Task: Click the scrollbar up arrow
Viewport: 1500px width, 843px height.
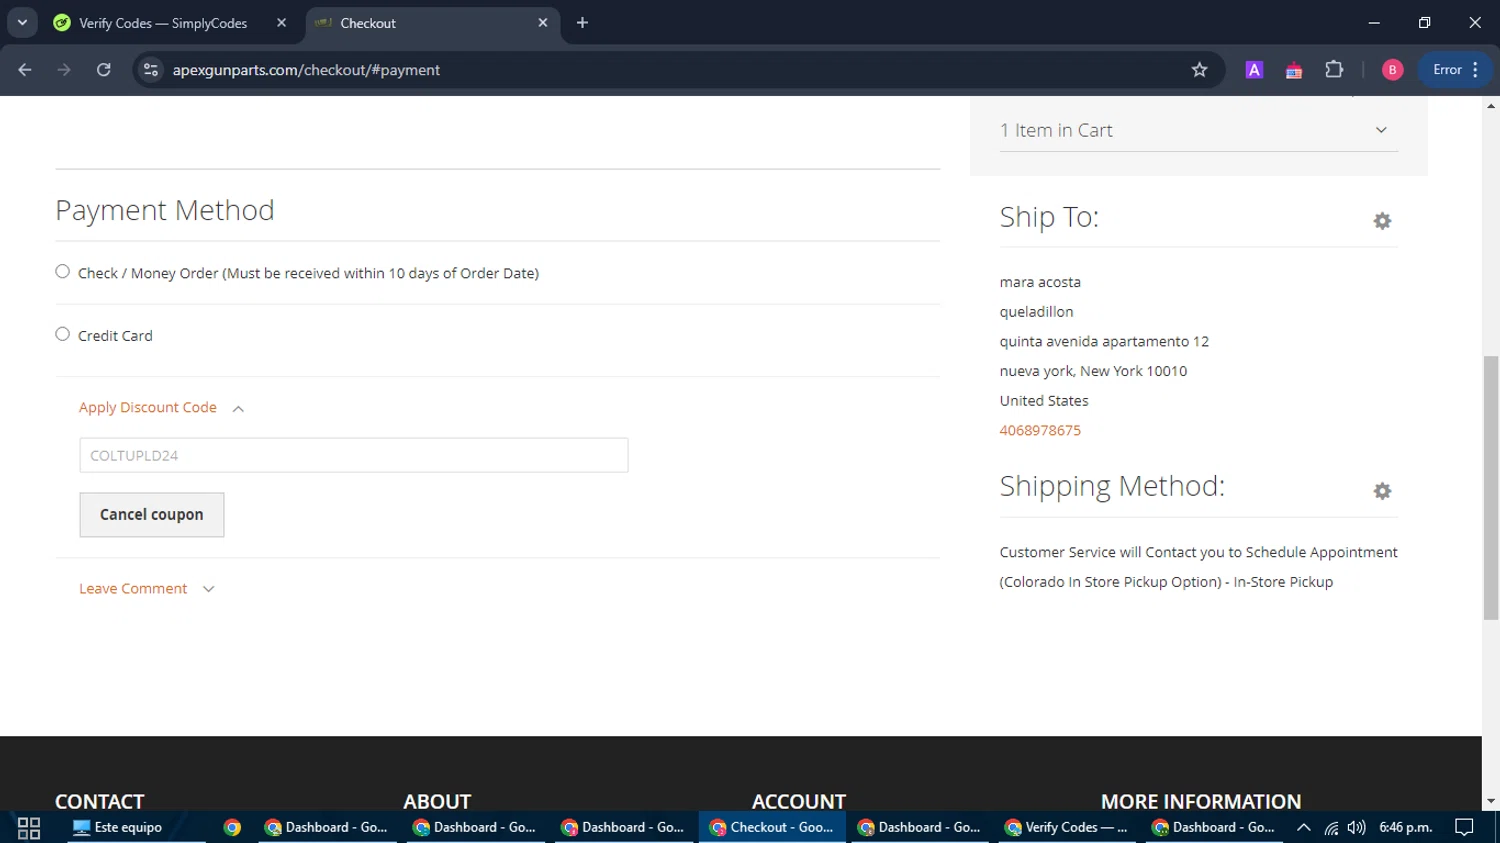Action: [x=1491, y=105]
